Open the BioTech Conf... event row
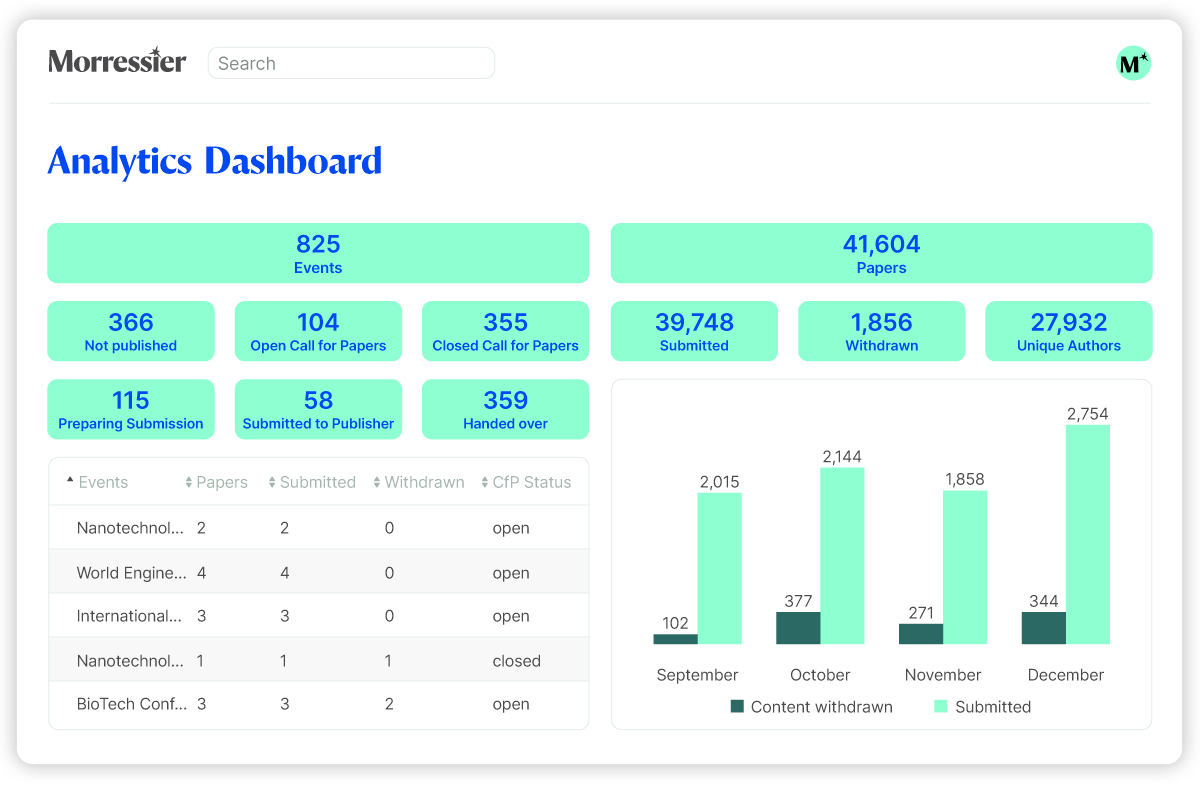Image resolution: width=1200 pixels, height=800 pixels. tap(318, 704)
